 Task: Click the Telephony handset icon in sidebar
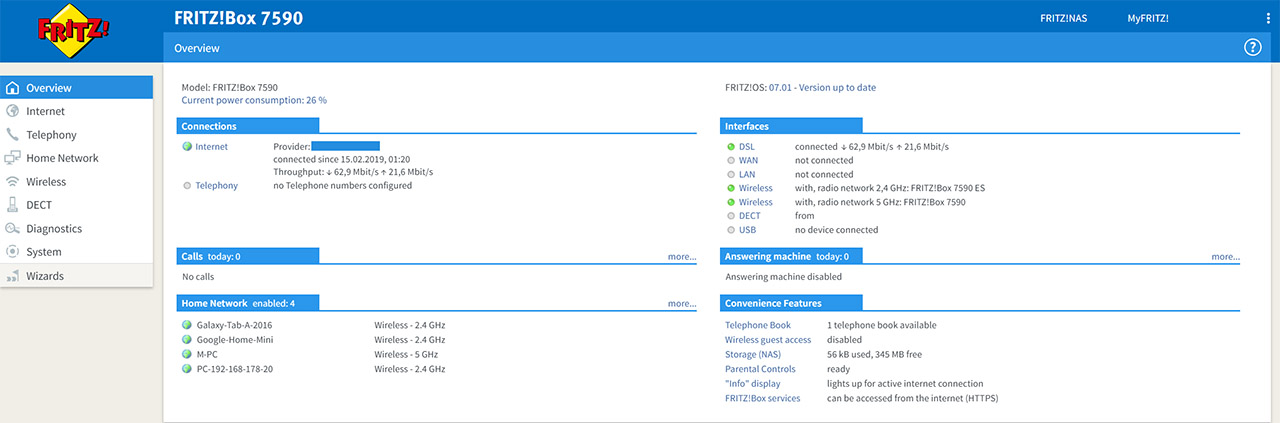(x=13, y=135)
